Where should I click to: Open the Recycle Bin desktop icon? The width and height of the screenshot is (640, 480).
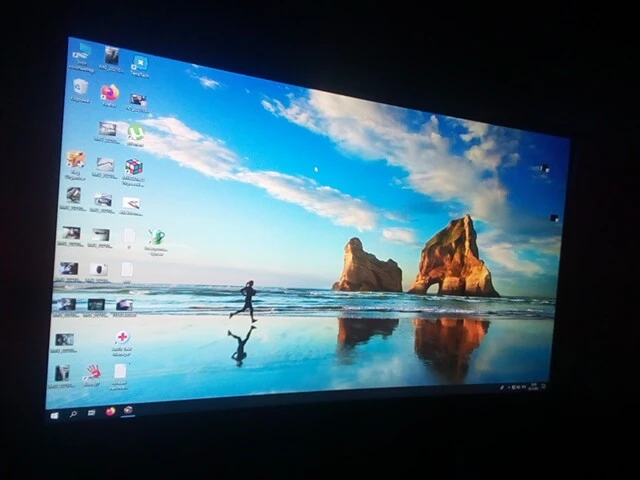[x=80, y=90]
